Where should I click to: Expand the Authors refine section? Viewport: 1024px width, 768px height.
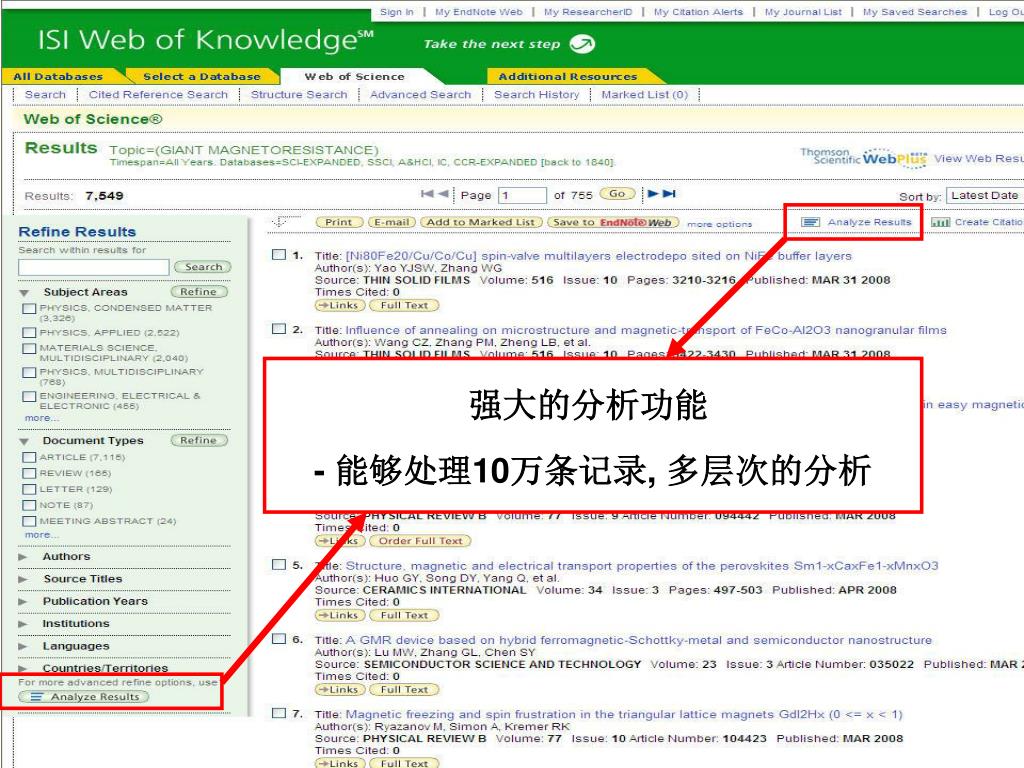pos(24,557)
